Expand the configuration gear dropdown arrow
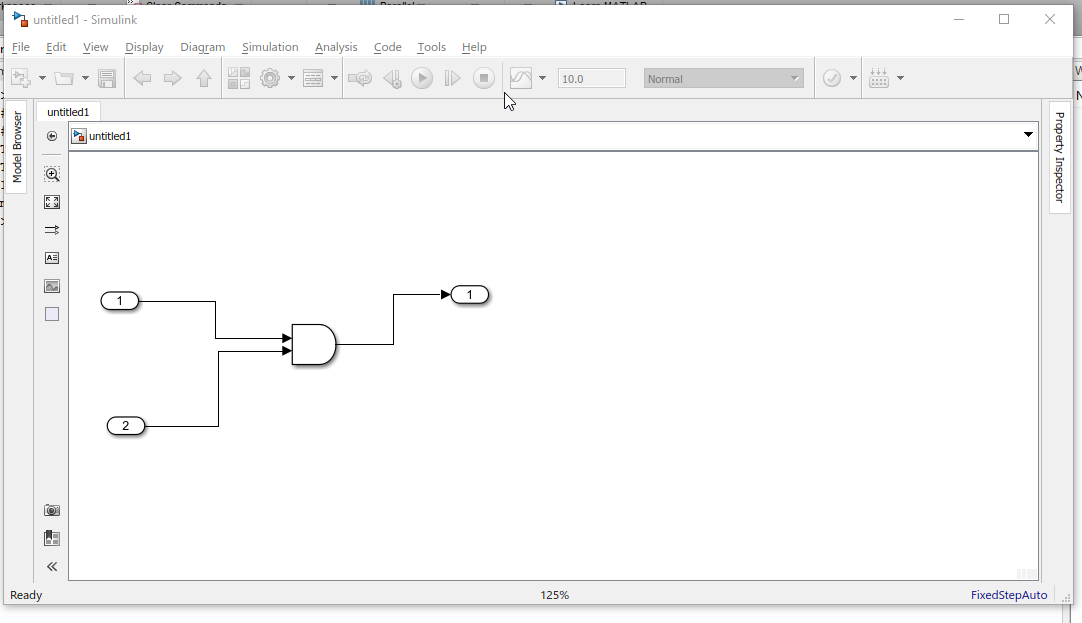1082x623 pixels. pos(291,78)
